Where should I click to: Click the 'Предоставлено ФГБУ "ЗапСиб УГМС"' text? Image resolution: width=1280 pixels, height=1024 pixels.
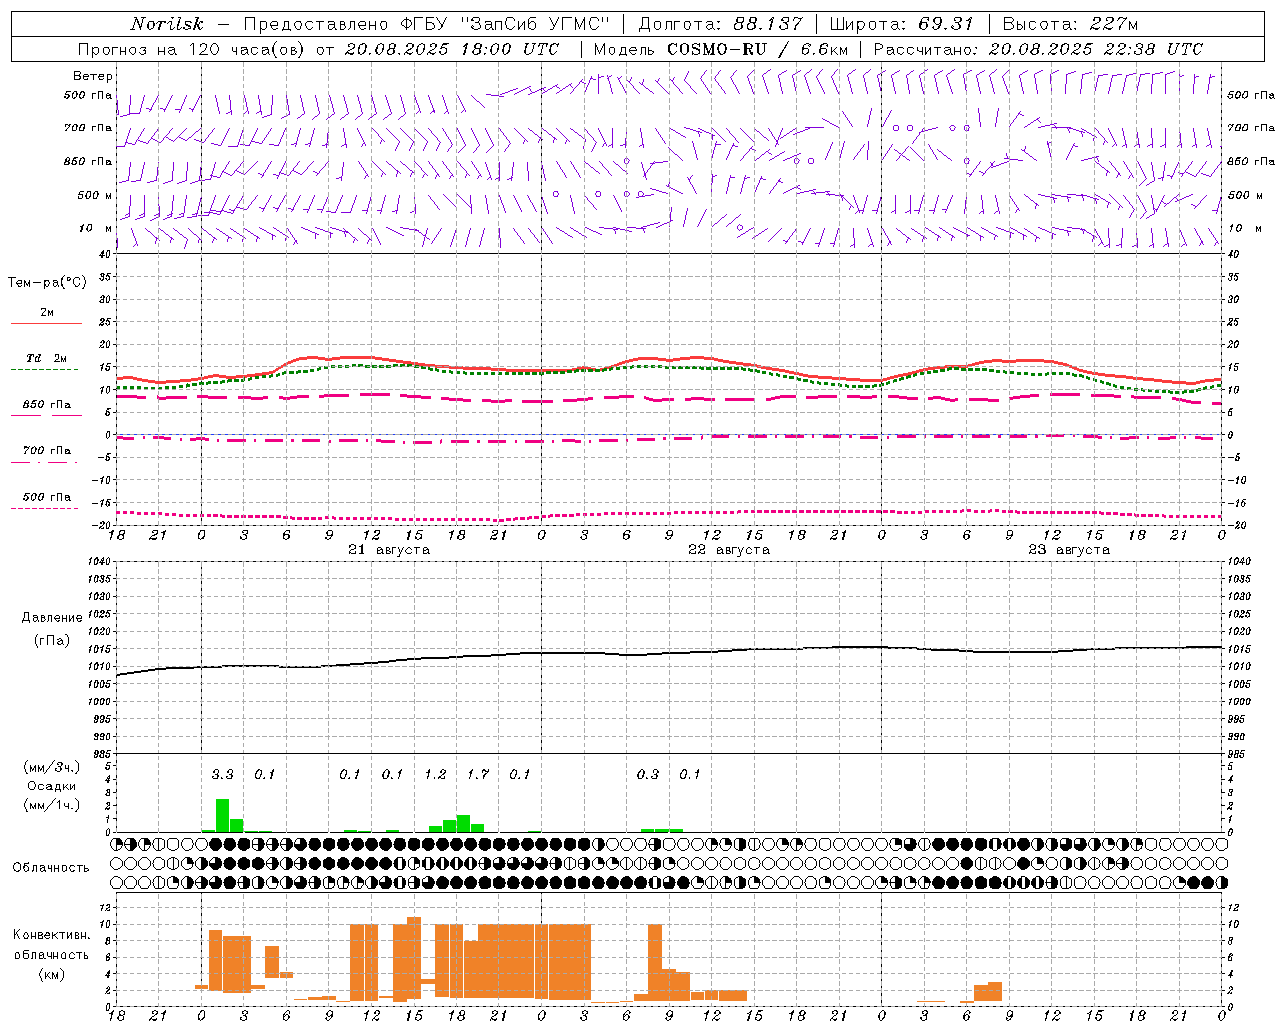pyautogui.click(x=427, y=24)
